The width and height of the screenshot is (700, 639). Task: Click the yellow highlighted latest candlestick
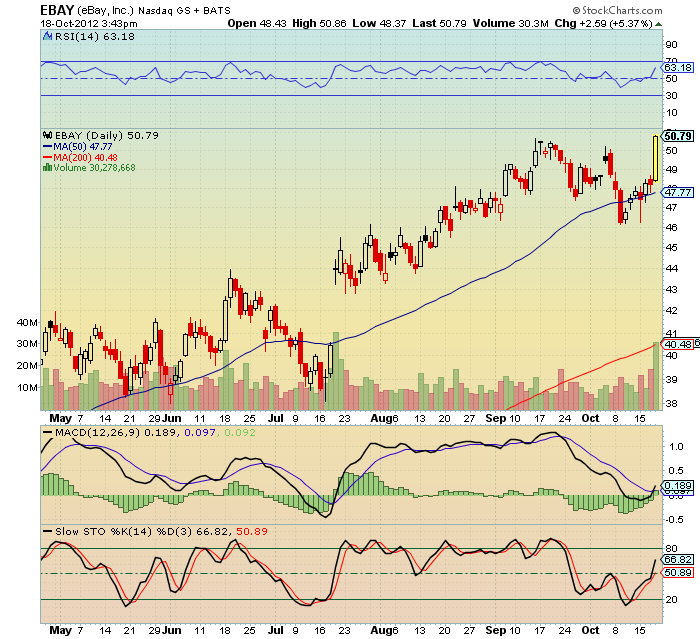pyautogui.click(x=655, y=158)
